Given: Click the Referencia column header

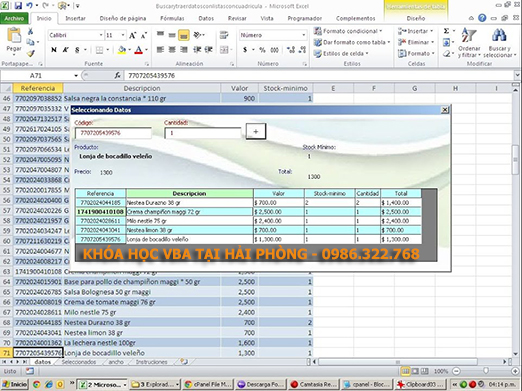Looking at the screenshot, I should click(x=38, y=88).
